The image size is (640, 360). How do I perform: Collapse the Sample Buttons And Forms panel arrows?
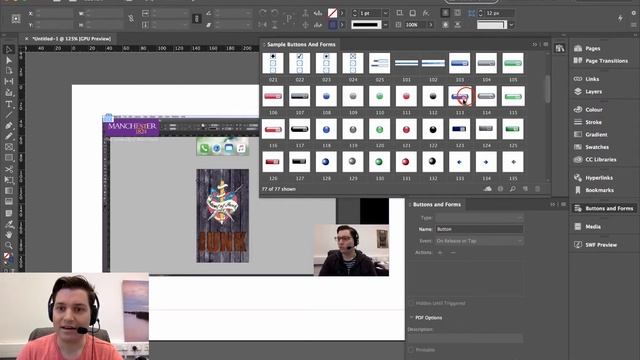point(535,44)
